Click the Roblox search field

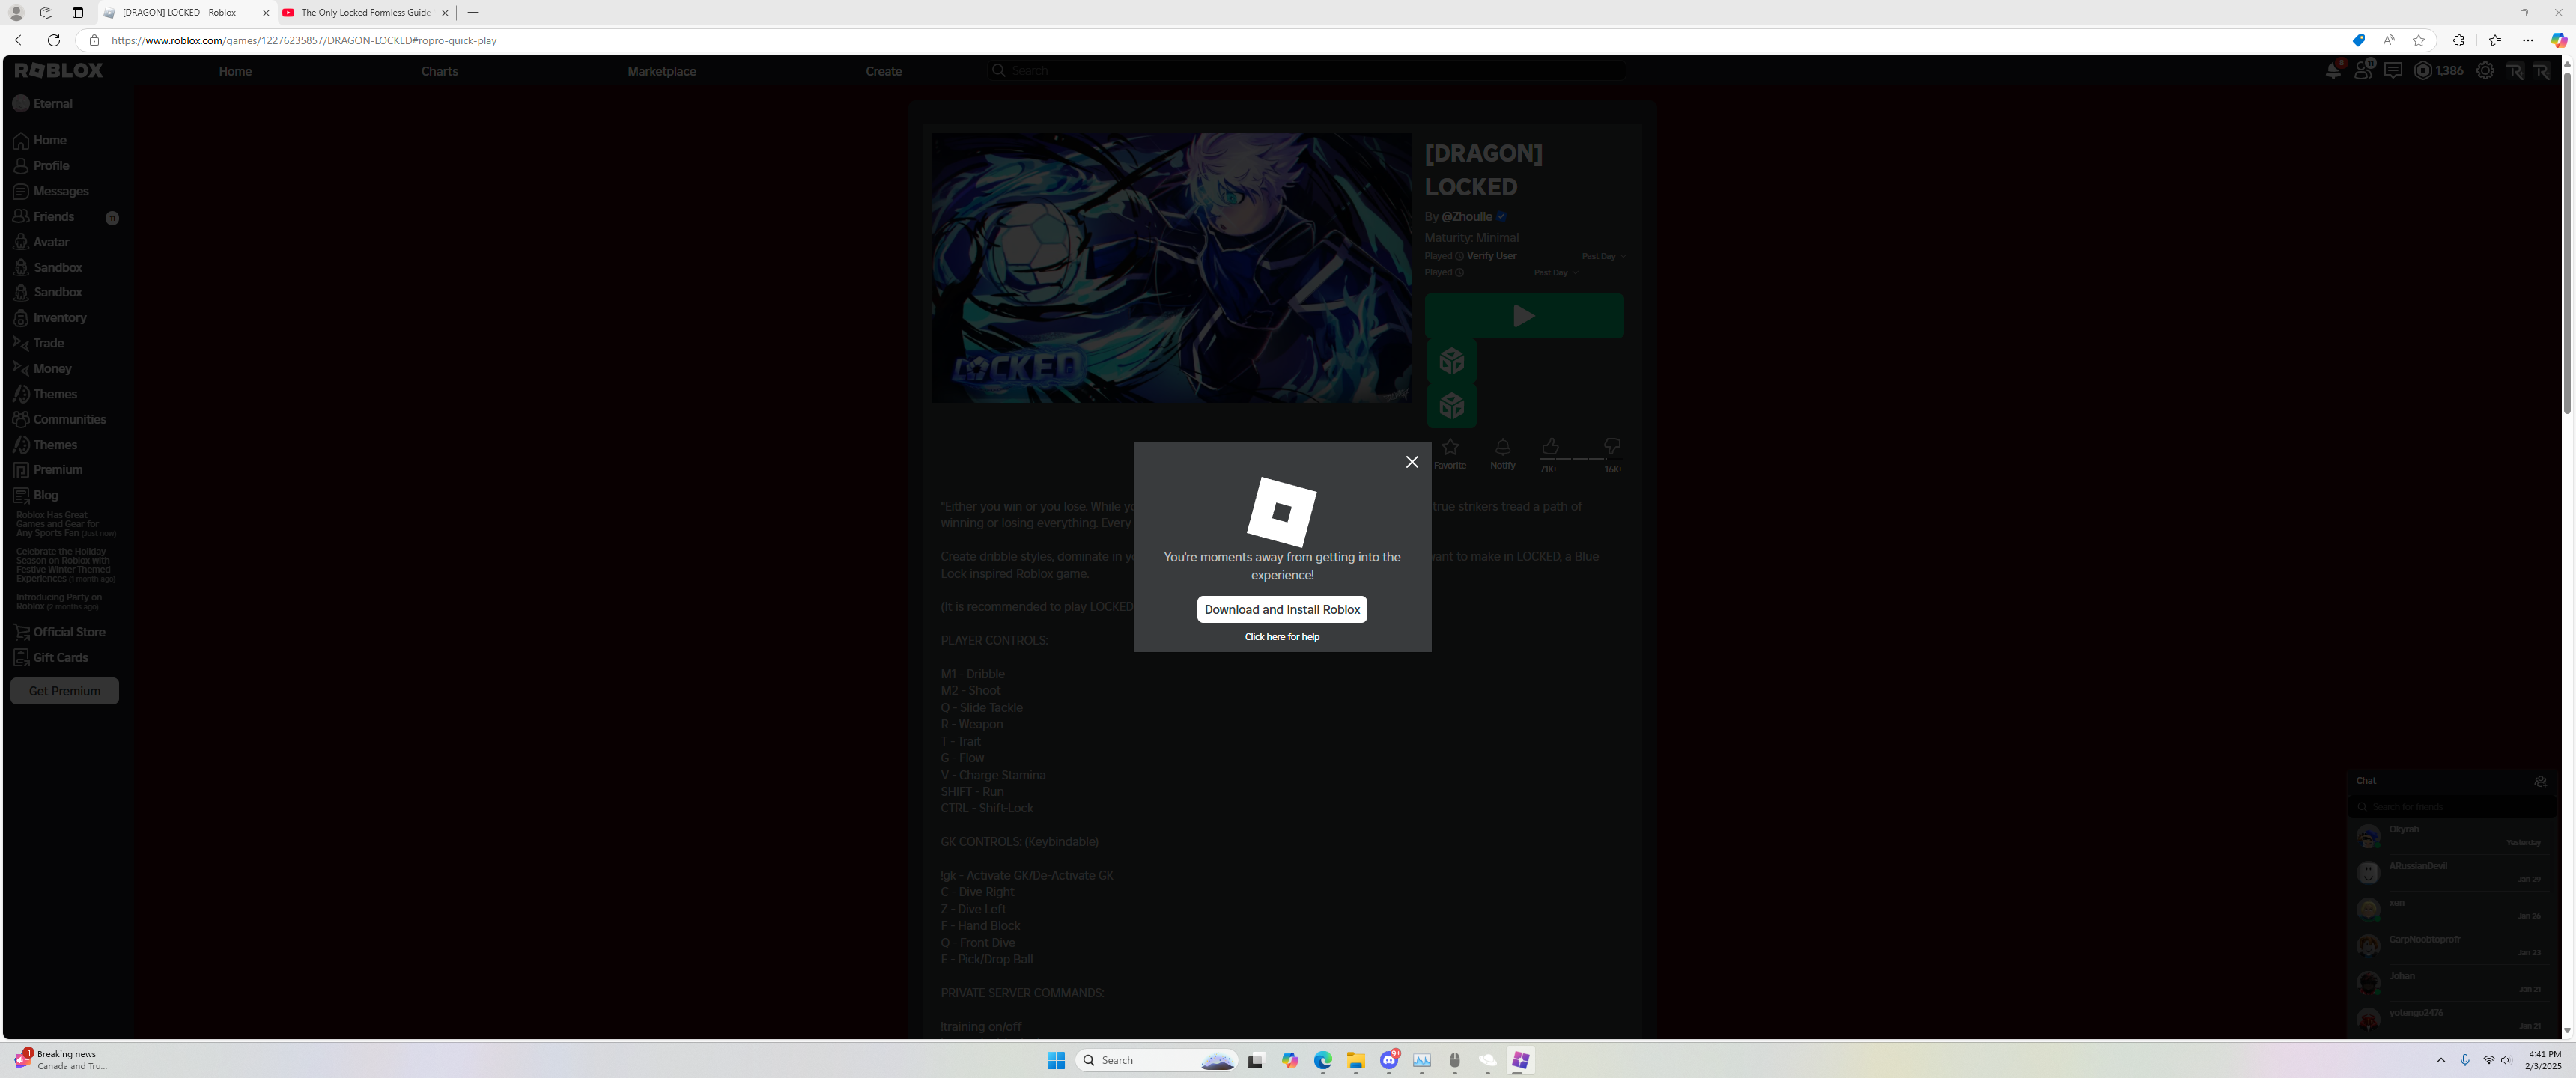point(1305,71)
